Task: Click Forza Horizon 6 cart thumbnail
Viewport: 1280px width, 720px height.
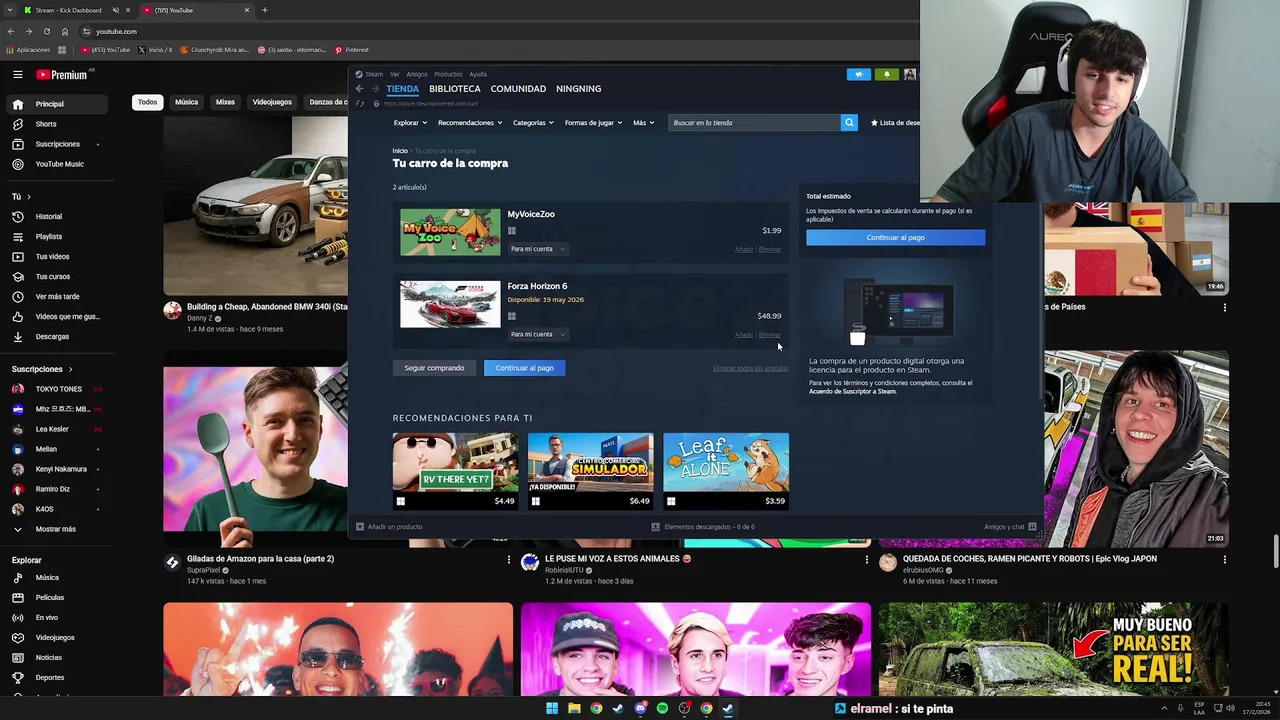Action: [x=450, y=304]
